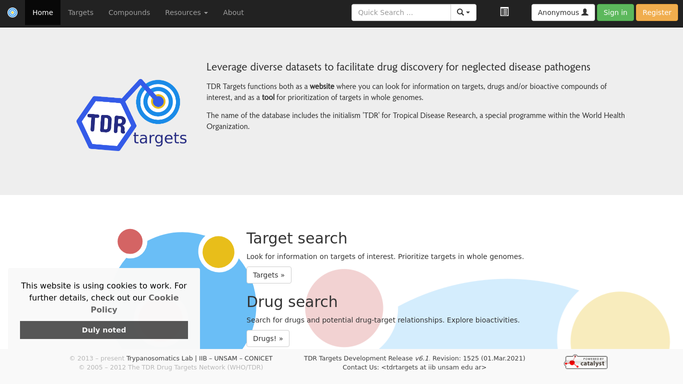Click the powered by Catalyst badge
Image resolution: width=683 pixels, height=384 pixels.
[x=586, y=362]
